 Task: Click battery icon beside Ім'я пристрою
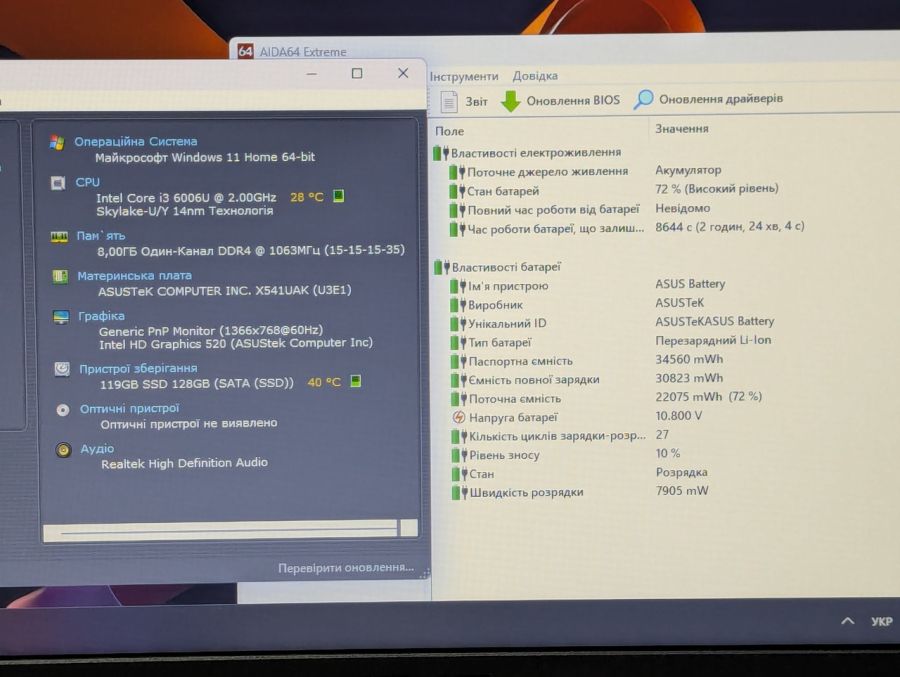click(x=458, y=286)
